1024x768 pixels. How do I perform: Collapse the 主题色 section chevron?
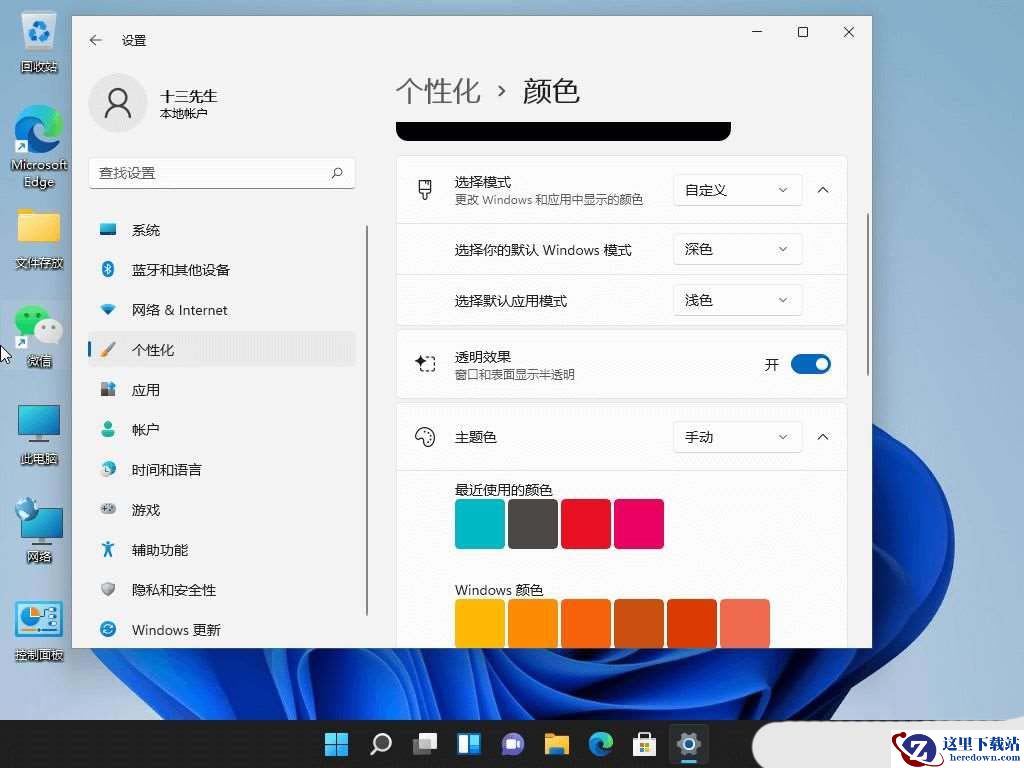823,437
